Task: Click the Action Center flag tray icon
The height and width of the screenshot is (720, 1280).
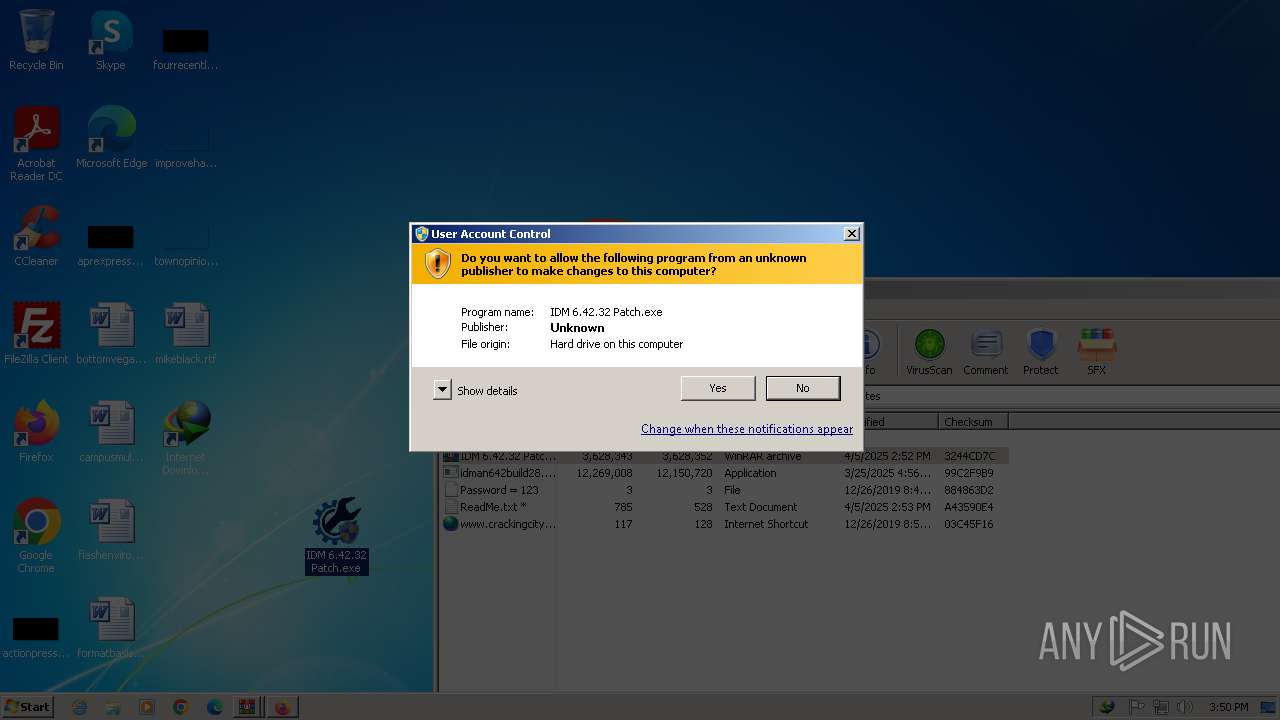Action: [1138, 707]
